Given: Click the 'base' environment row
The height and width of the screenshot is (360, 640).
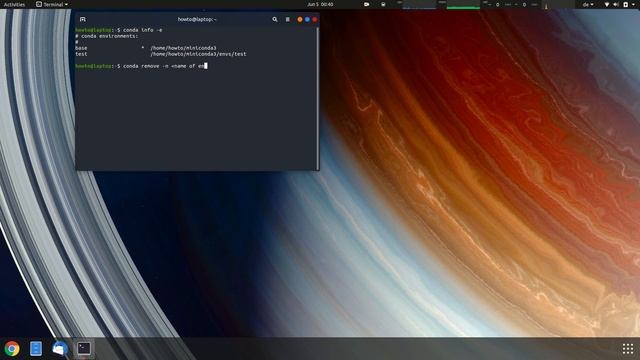Looking at the screenshot, I should [146, 48].
